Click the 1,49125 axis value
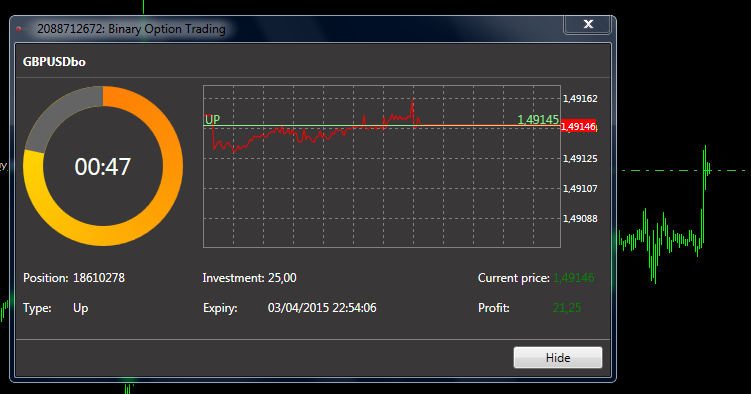751x394 pixels. pyautogui.click(x=580, y=158)
